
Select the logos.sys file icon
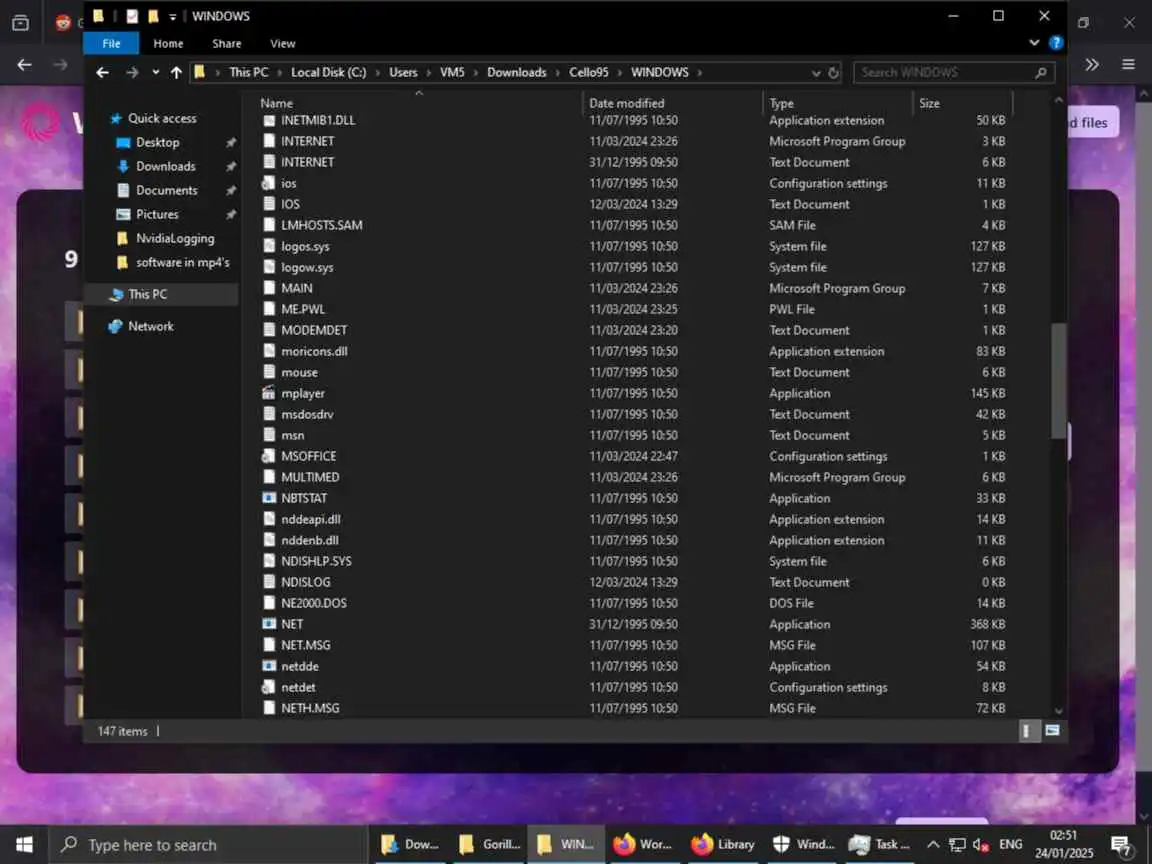point(269,246)
